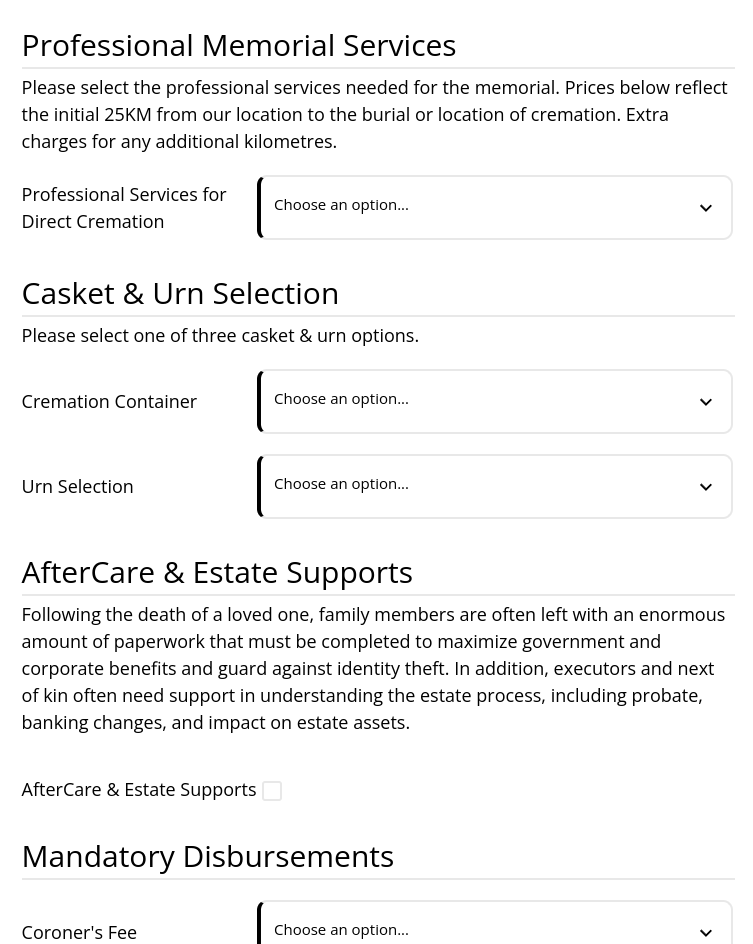
Task: Enable the AfterCare & Estate Supports checkbox
Action: point(272,790)
